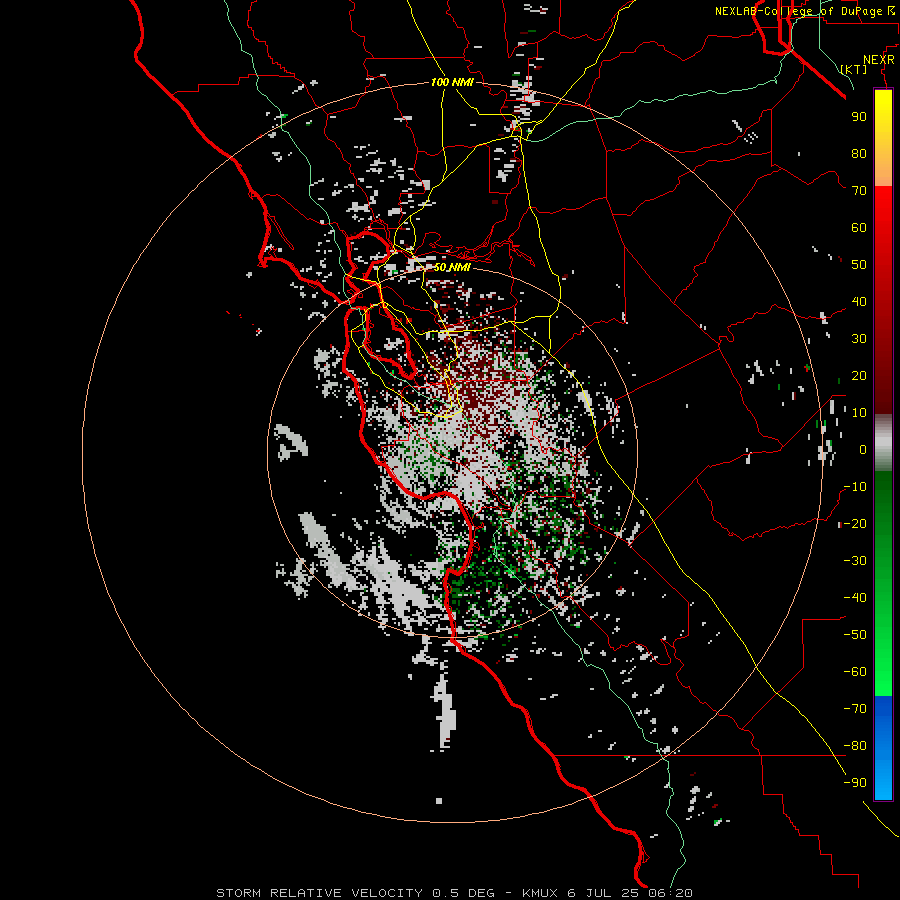900x900 pixels.
Task: Click the 40 value on velocity scale
Action: coord(859,302)
